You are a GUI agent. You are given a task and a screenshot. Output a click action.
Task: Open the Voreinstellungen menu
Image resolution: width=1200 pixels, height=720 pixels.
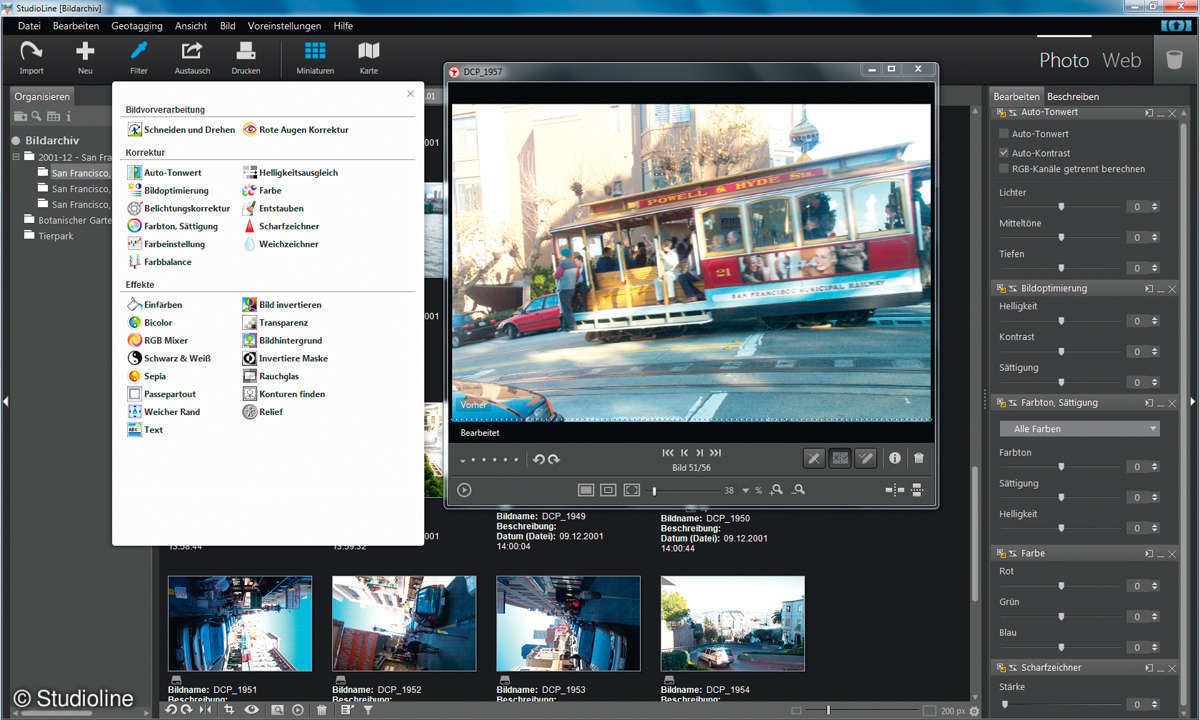tap(286, 26)
